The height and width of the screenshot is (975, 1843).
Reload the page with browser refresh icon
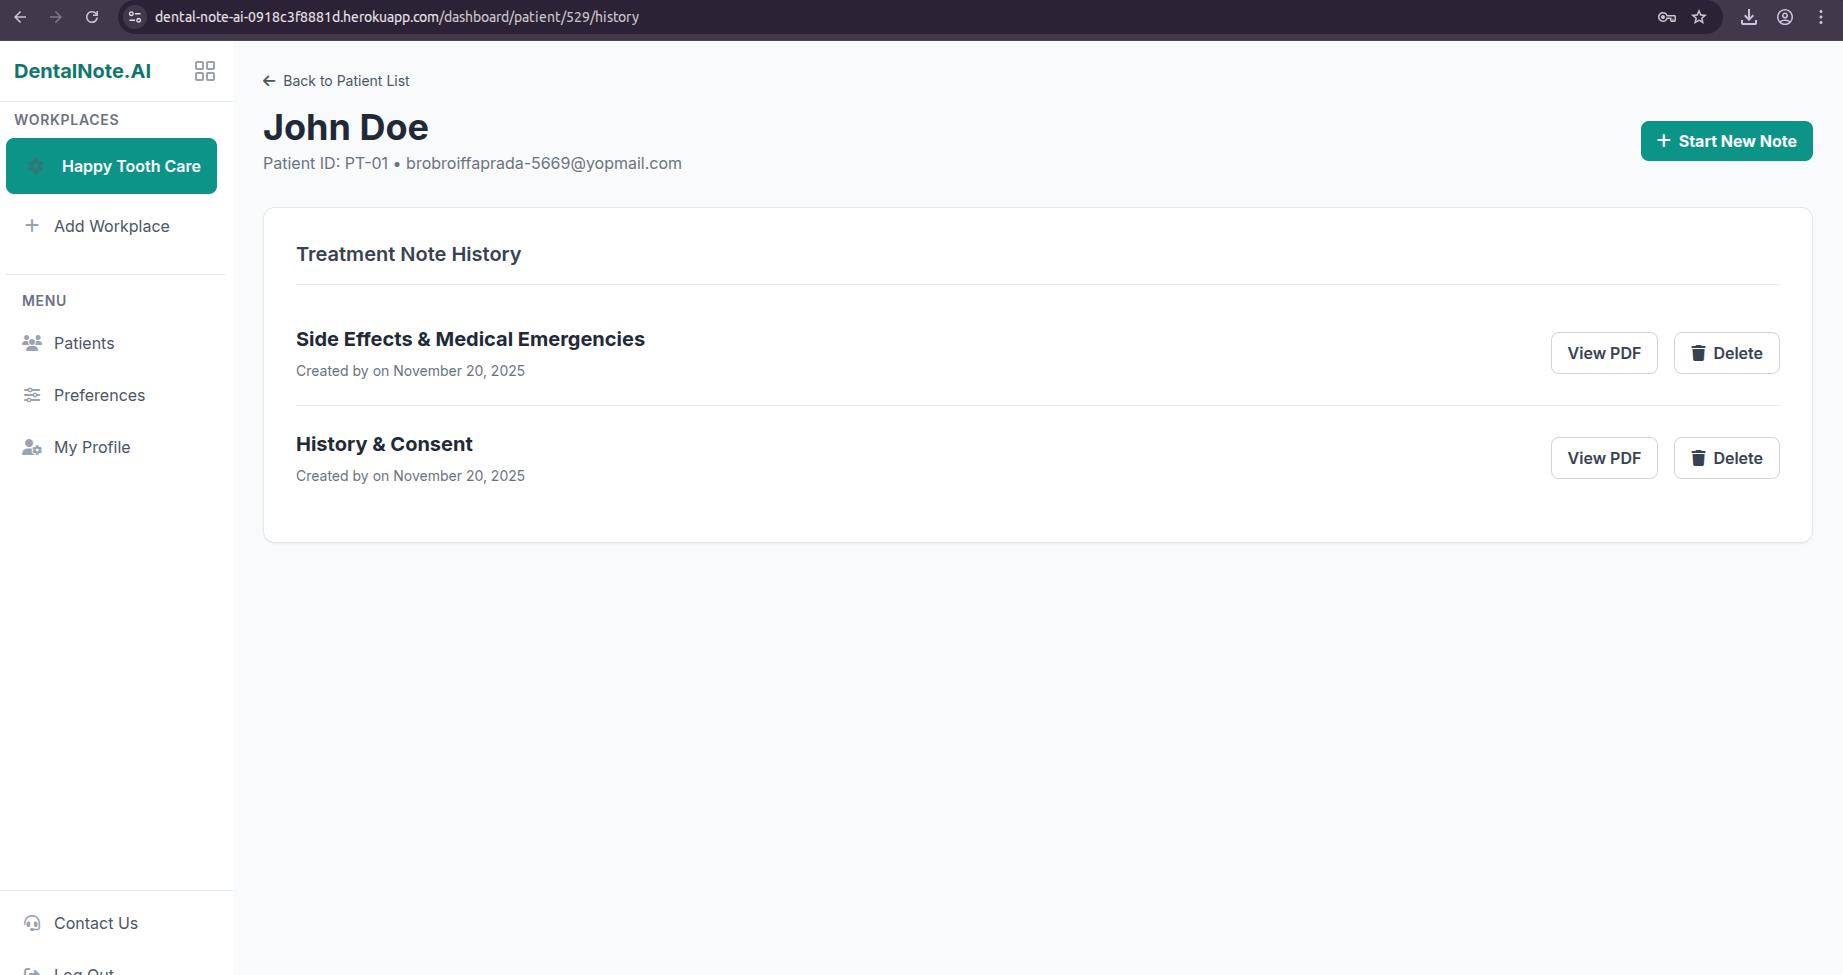click(x=92, y=17)
